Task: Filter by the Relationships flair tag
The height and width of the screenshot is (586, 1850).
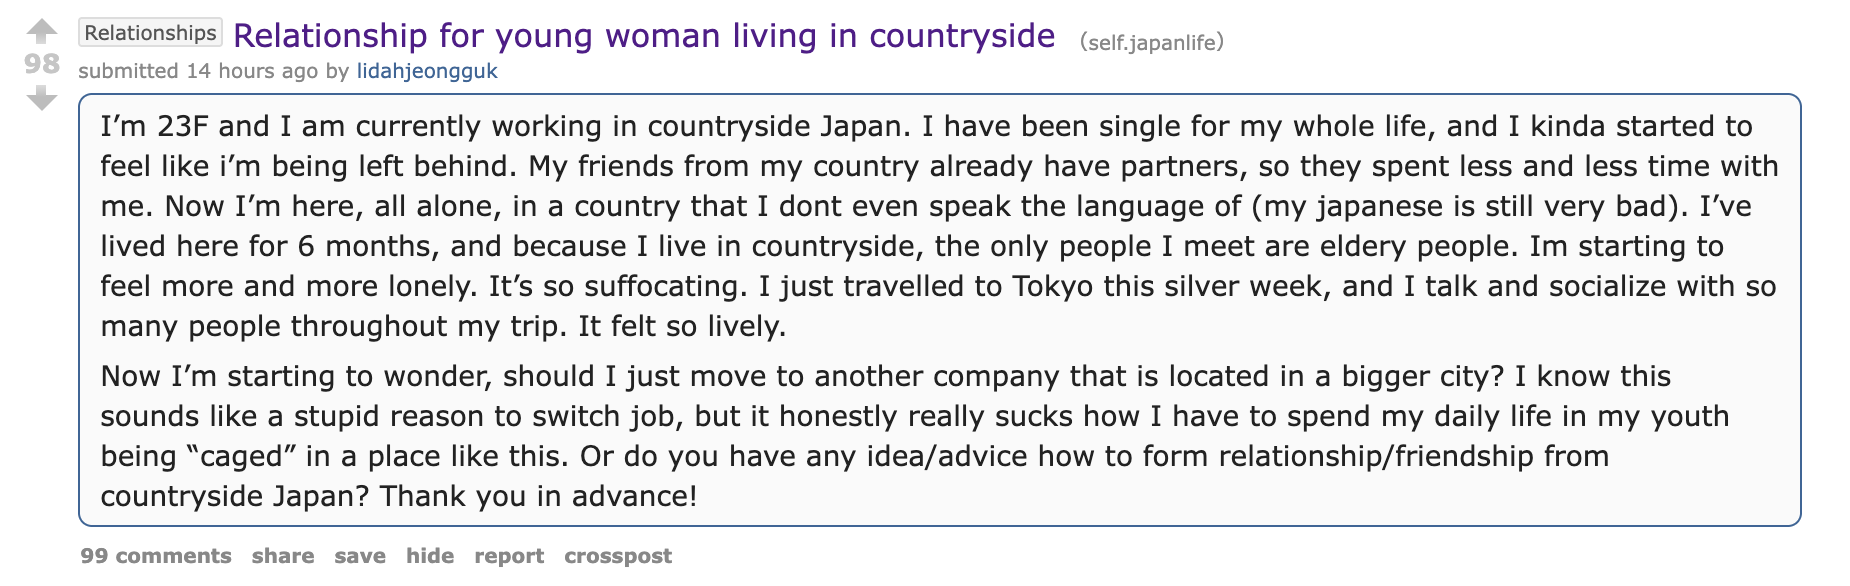Action: pyautogui.click(x=150, y=33)
